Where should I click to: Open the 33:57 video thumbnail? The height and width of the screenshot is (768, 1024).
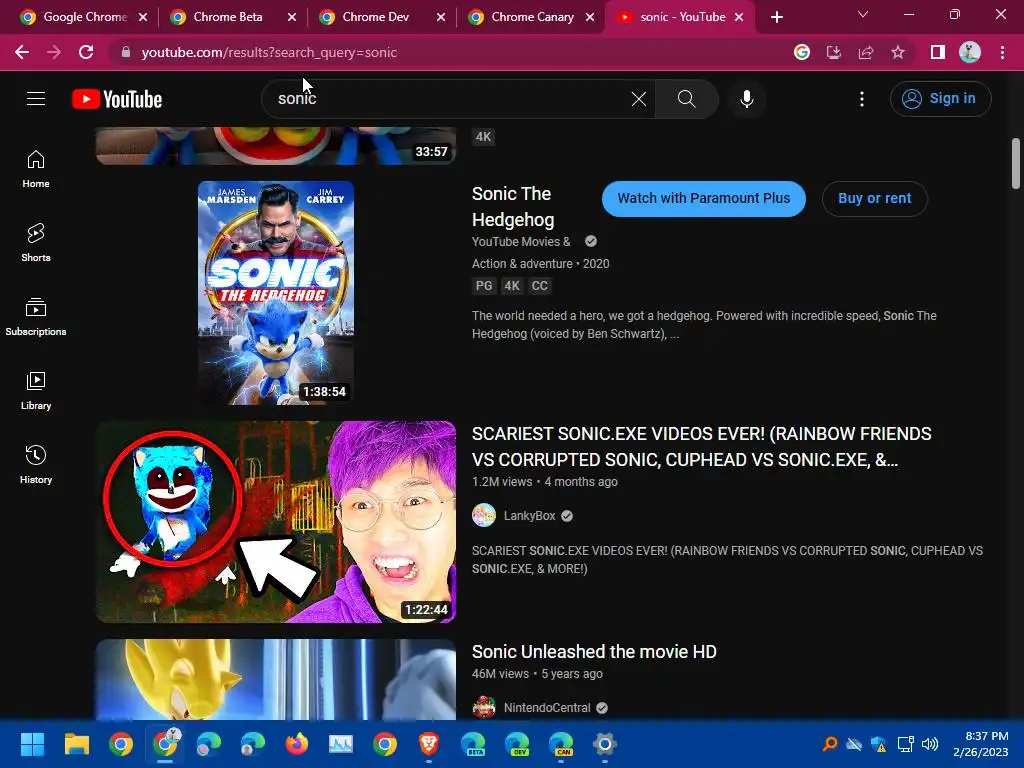tap(276, 146)
